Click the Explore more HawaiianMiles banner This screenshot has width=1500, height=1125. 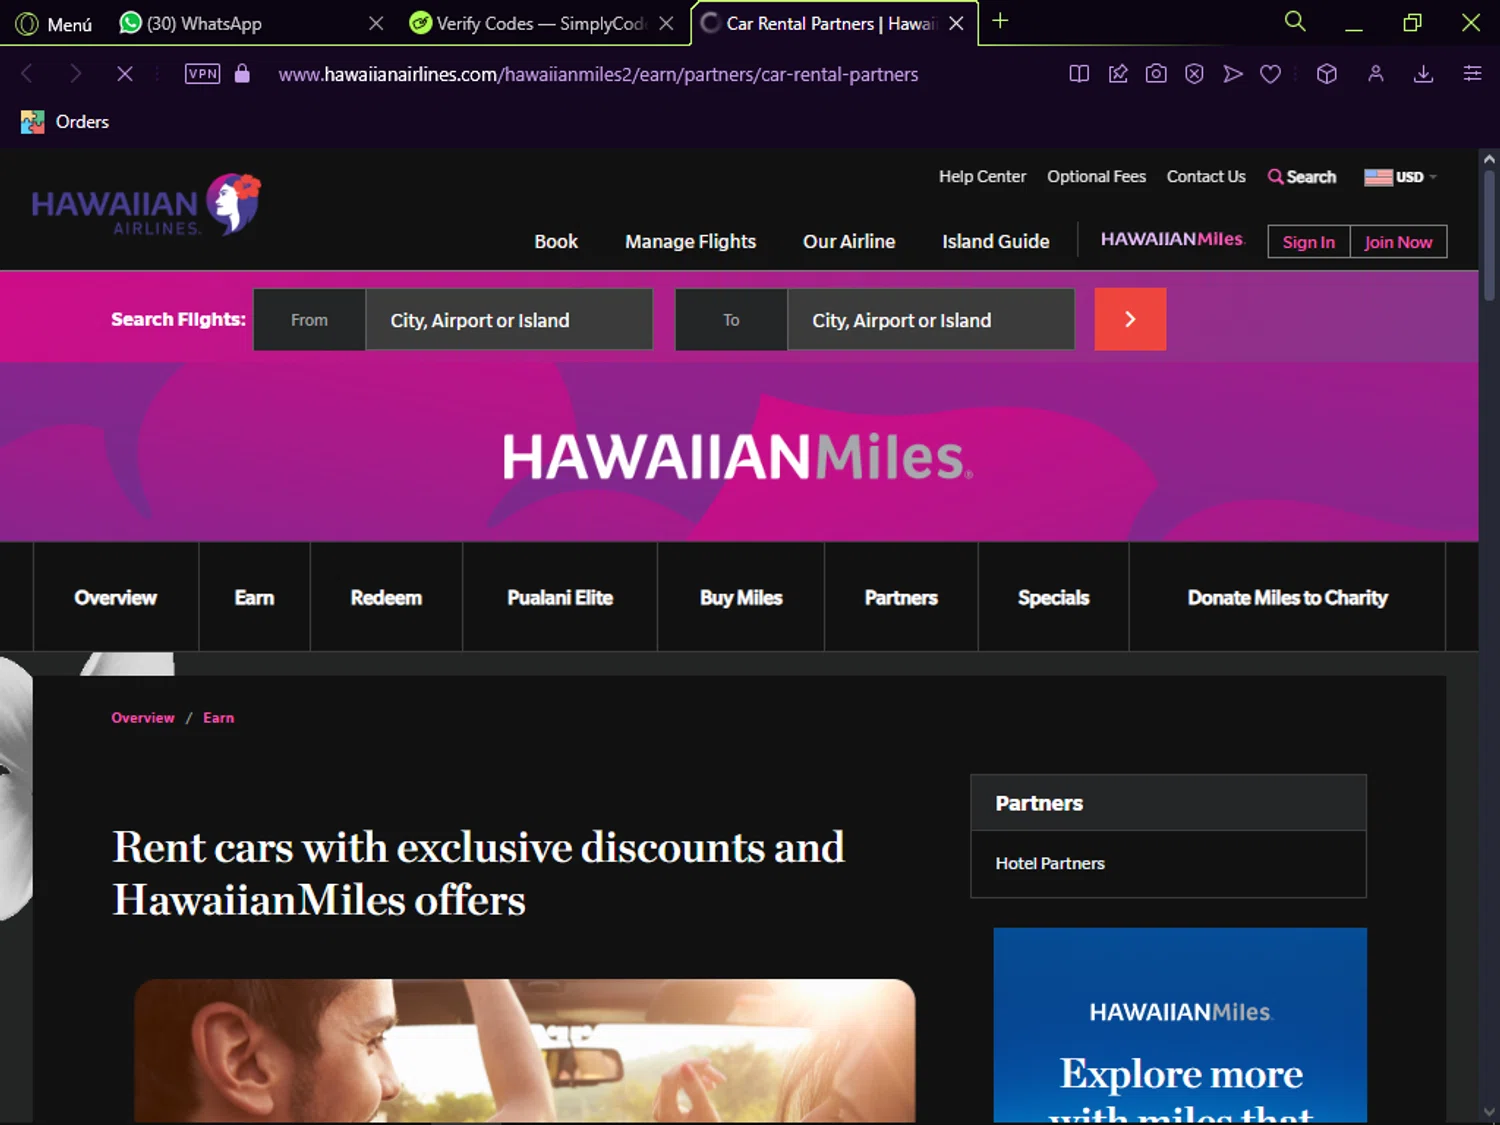click(x=1180, y=1025)
